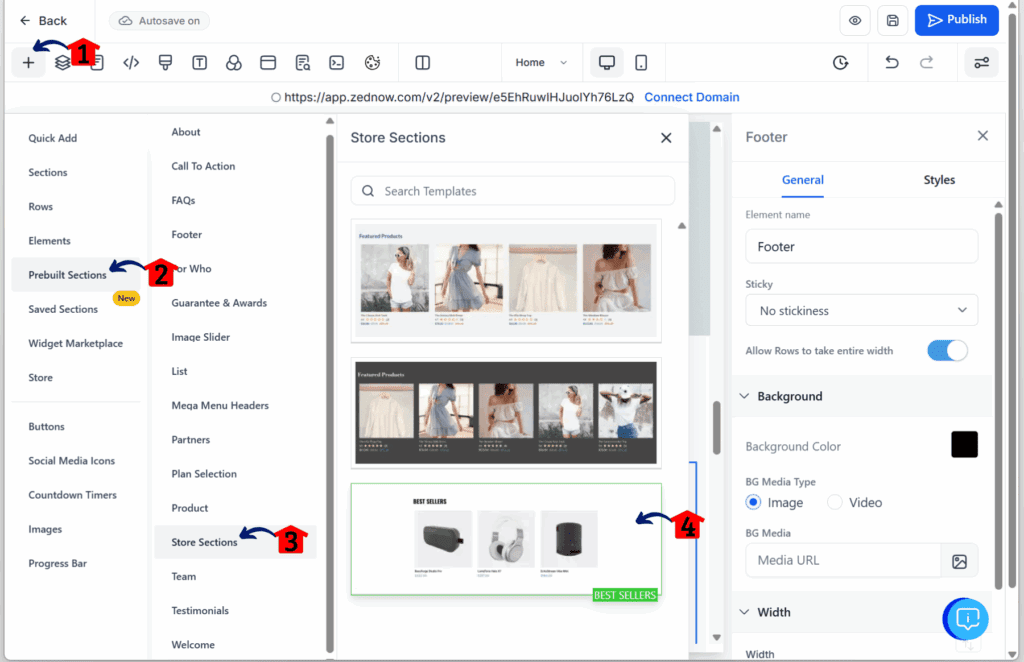Click the preview eye icon
Image resolution: width=1024 pixels, height=662 pixels.
click(855, 21)
